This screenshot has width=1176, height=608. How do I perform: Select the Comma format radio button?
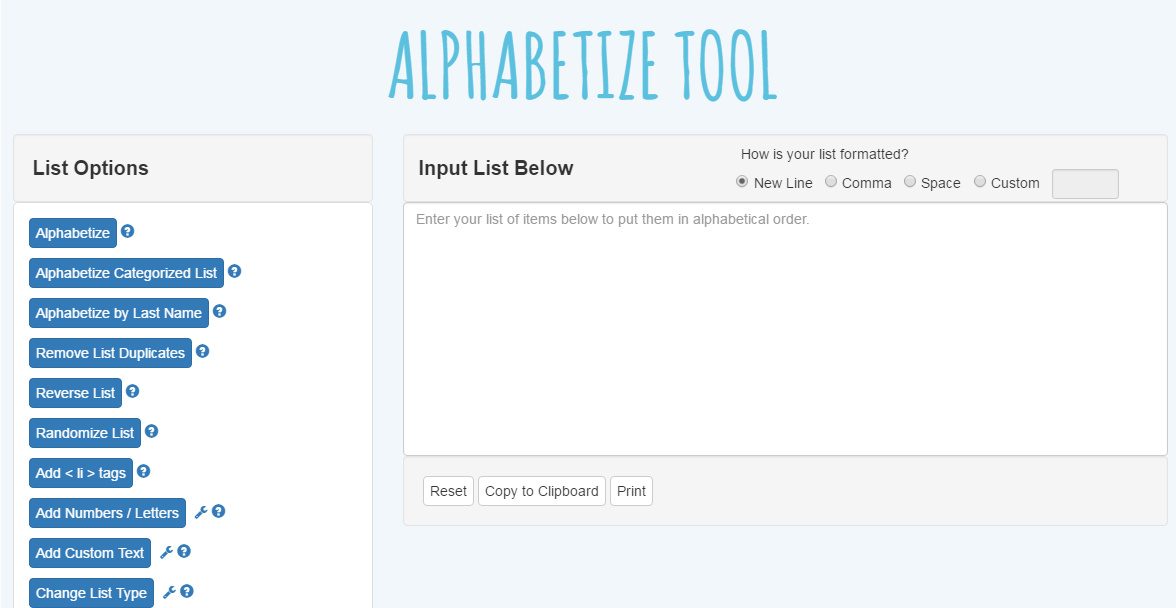coord(831,182)
